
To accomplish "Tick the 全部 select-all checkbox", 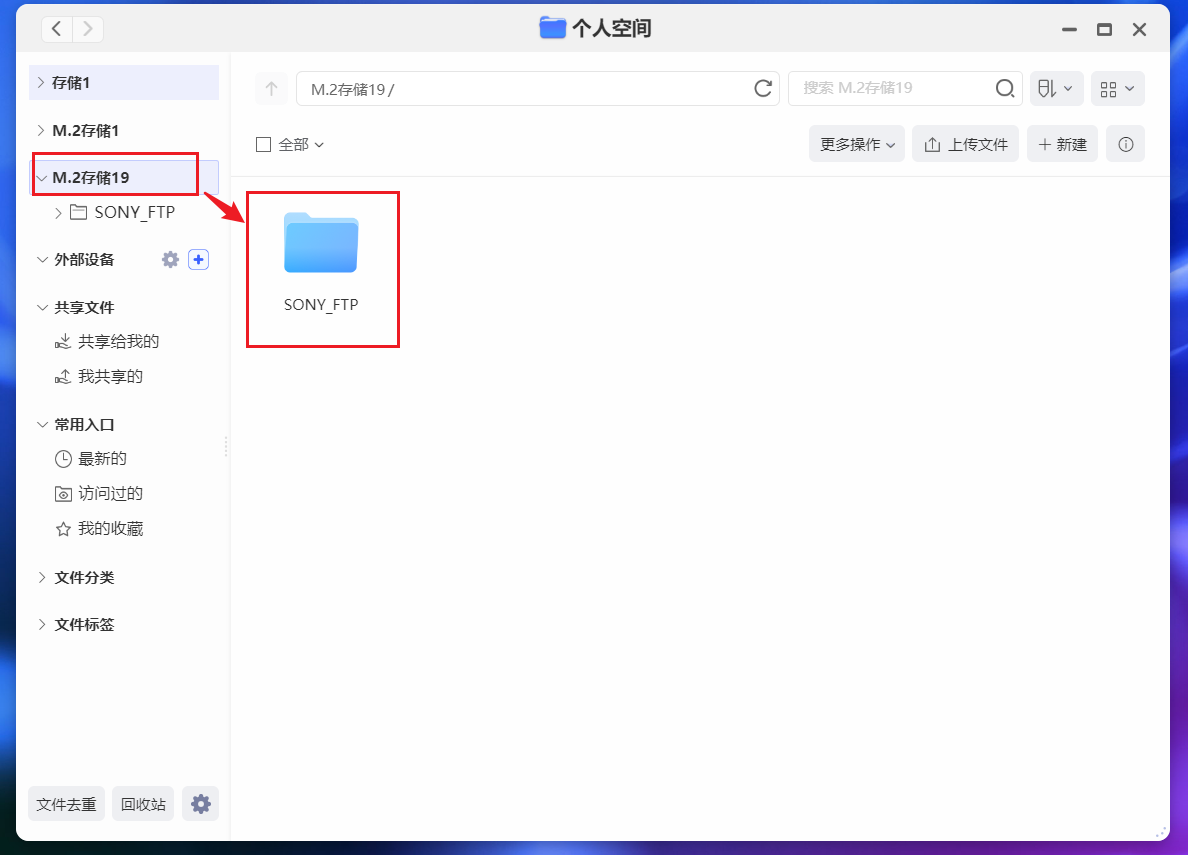I will [x=264, y=144].
